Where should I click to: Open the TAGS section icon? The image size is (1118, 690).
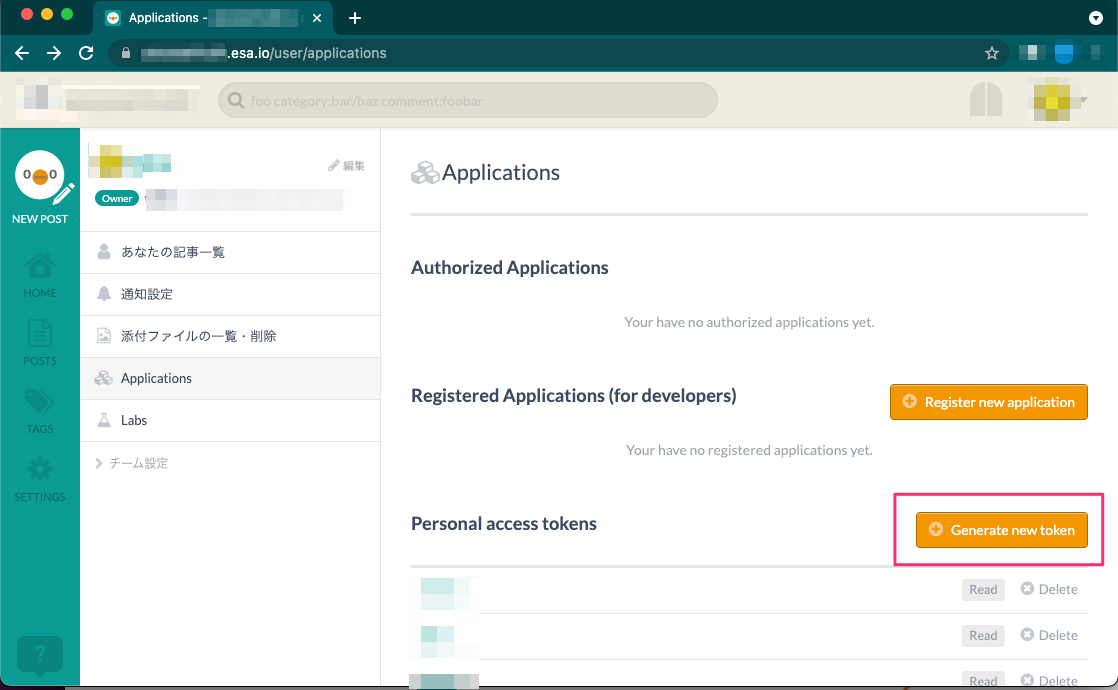40,410
